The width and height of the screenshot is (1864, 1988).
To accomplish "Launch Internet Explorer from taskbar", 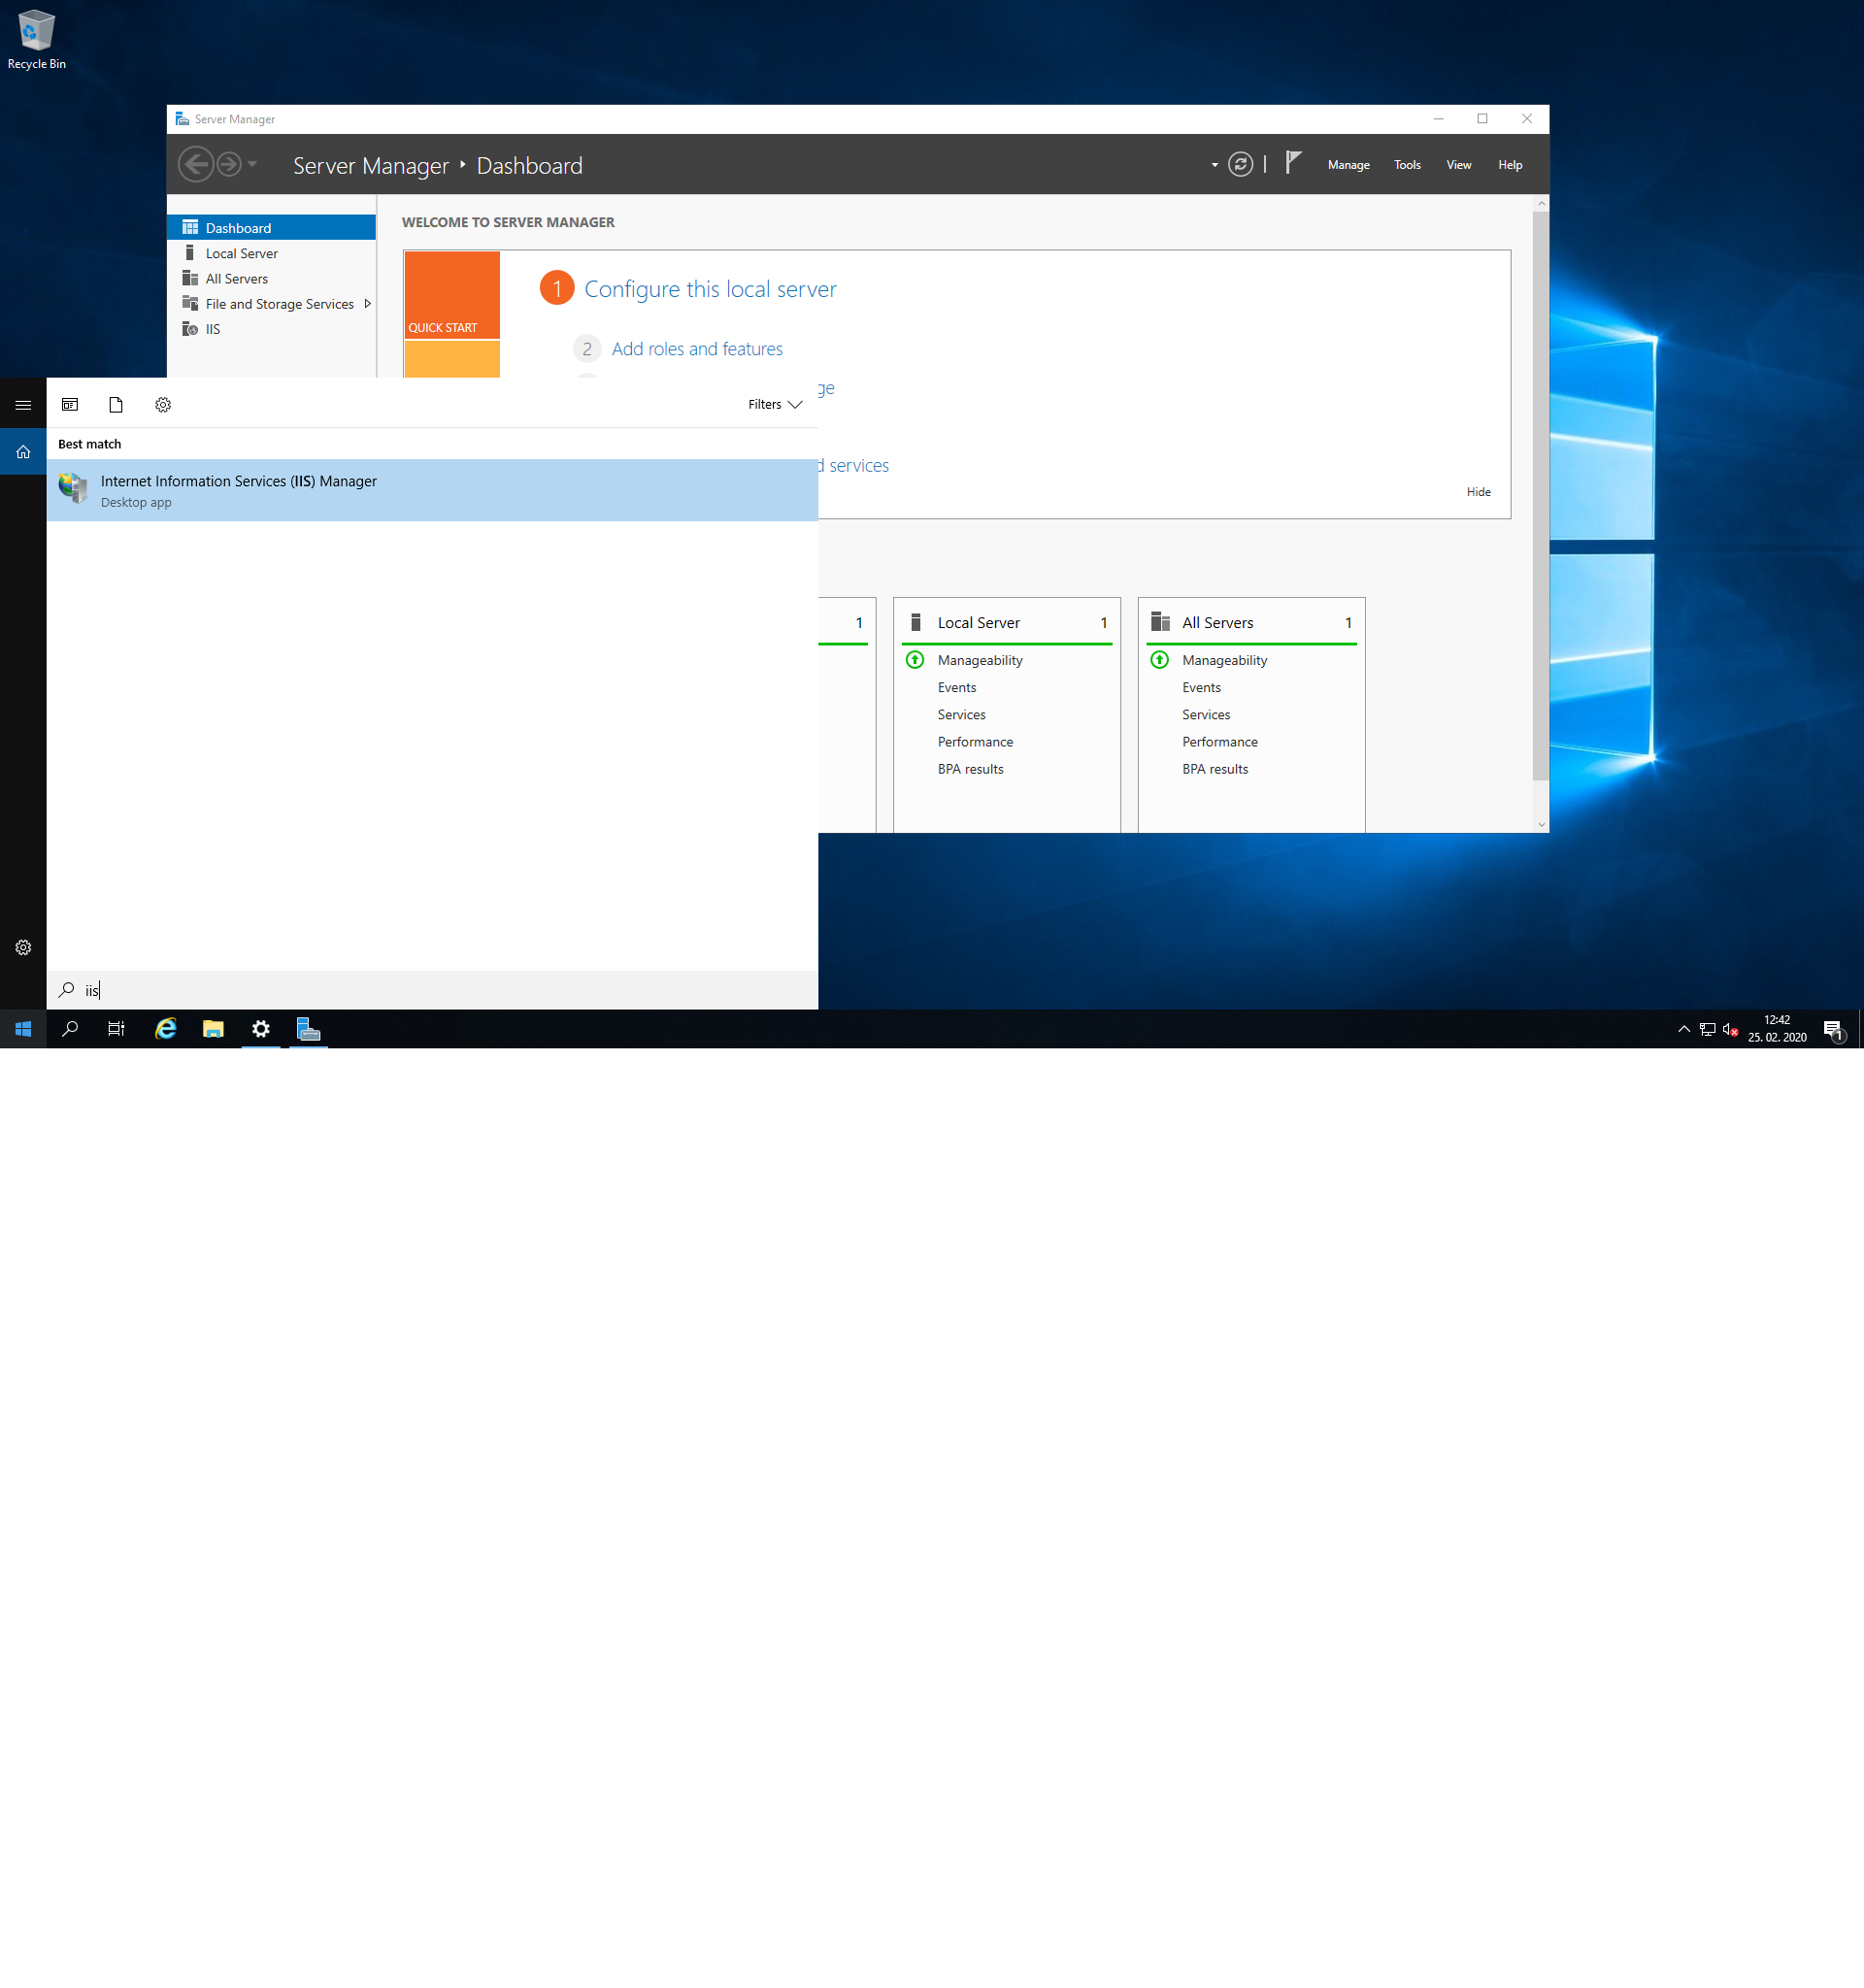I will pyautogui.click(x=165, y=1029).
